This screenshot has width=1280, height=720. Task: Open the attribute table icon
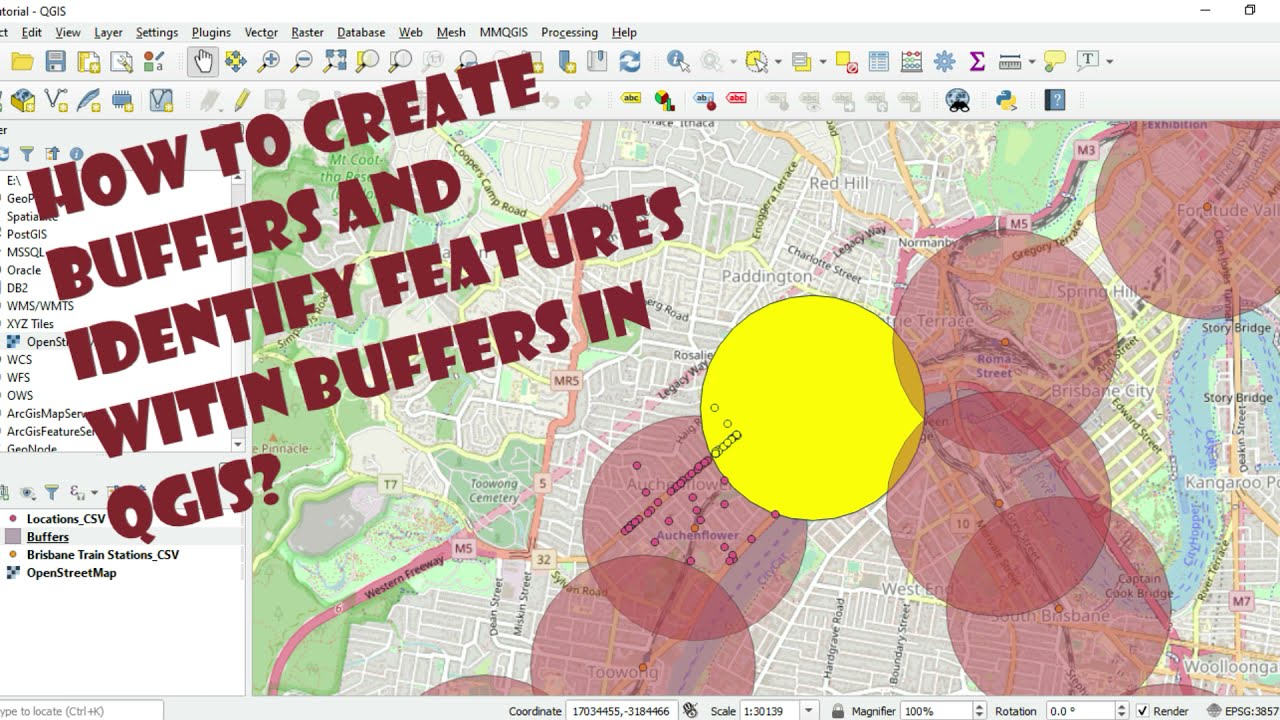pyautogui.click(x=878, y=62)
